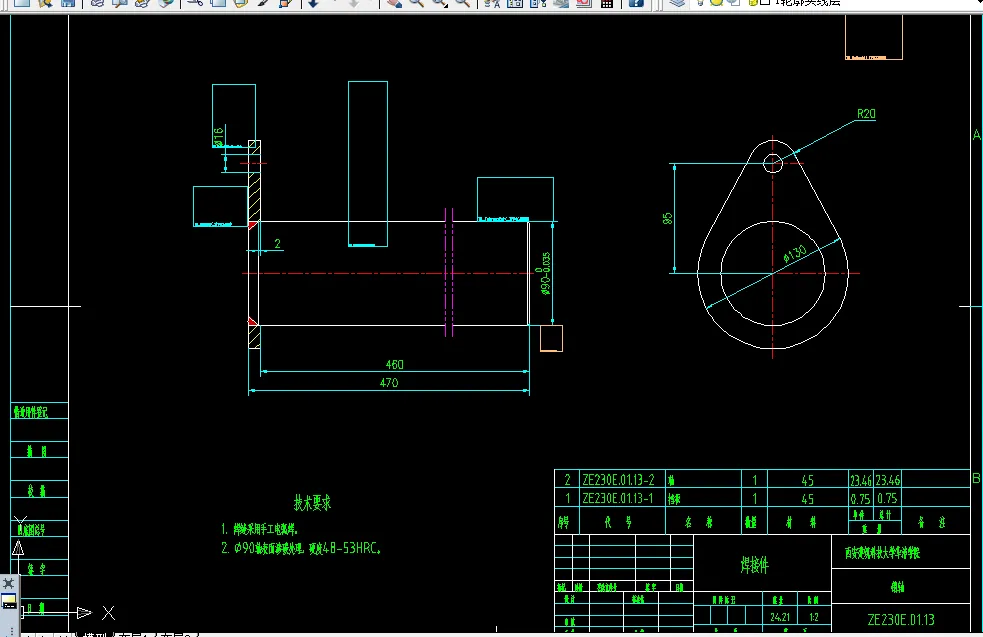This screenshot has height=637, width=983.
Task: Select the 95 vertical dimension text
Action: pyautogui.click(x=667, y=218)
